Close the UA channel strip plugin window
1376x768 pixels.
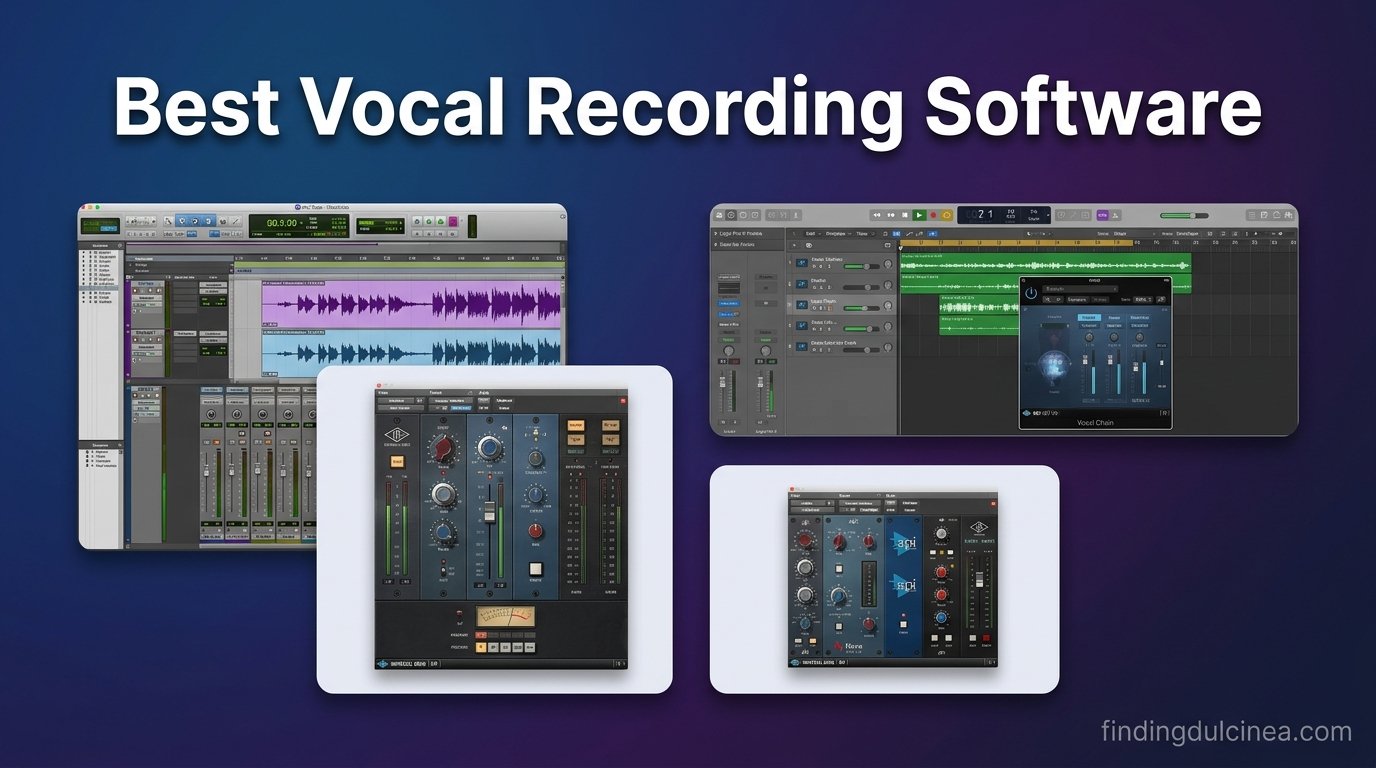379,385
